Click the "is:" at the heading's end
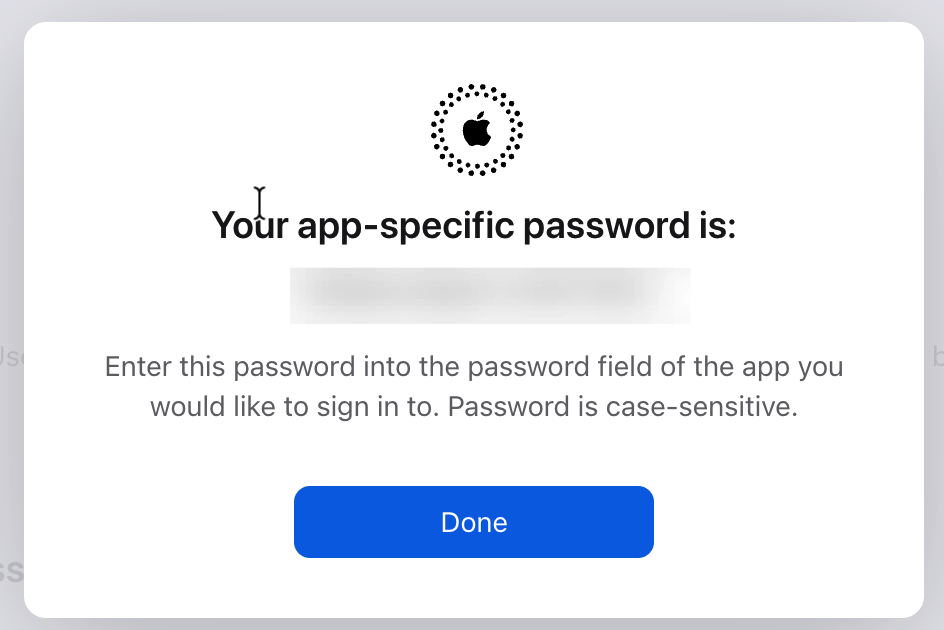 (x=711, y=228)
